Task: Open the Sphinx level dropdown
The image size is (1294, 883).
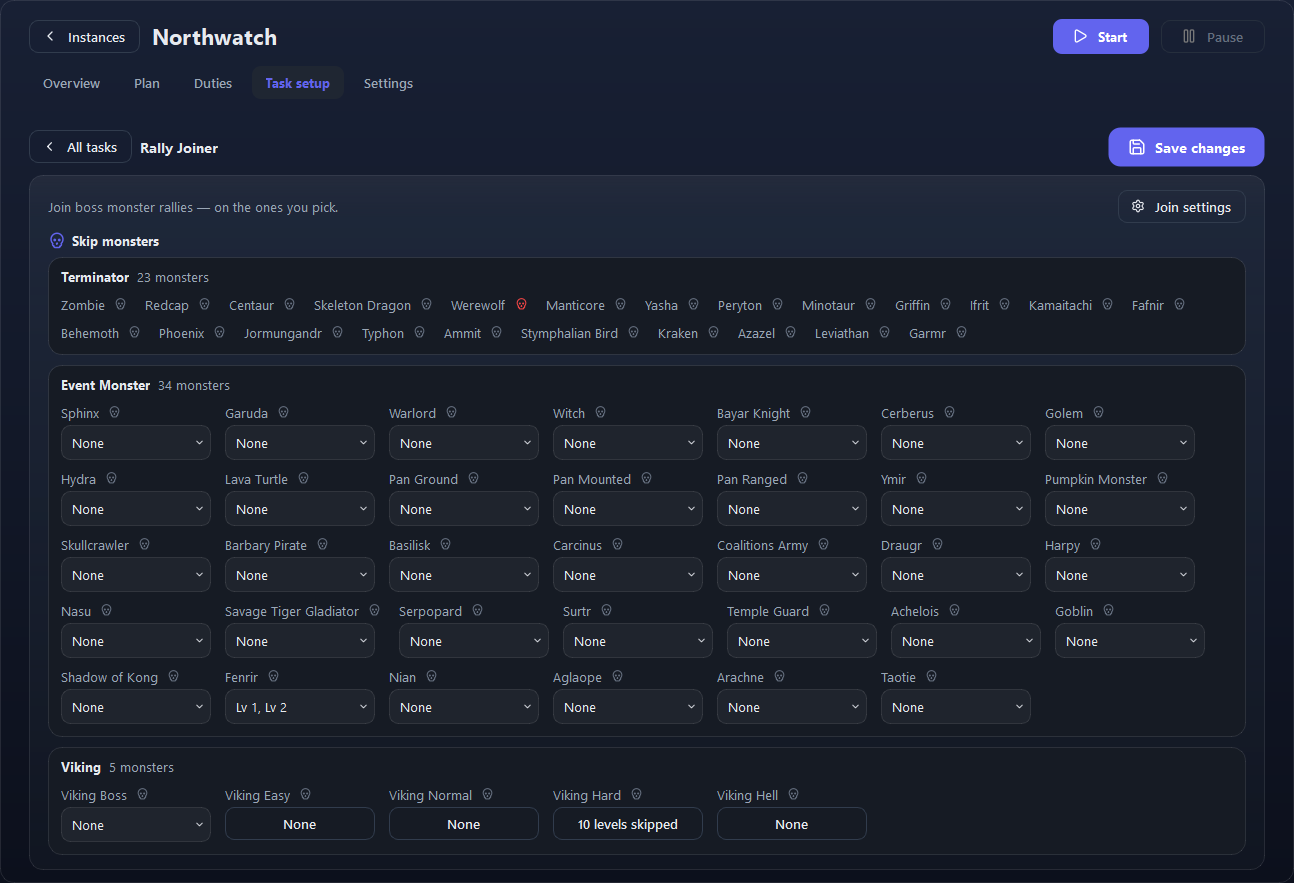Action: pyautogui.click(x=136, y=443)
